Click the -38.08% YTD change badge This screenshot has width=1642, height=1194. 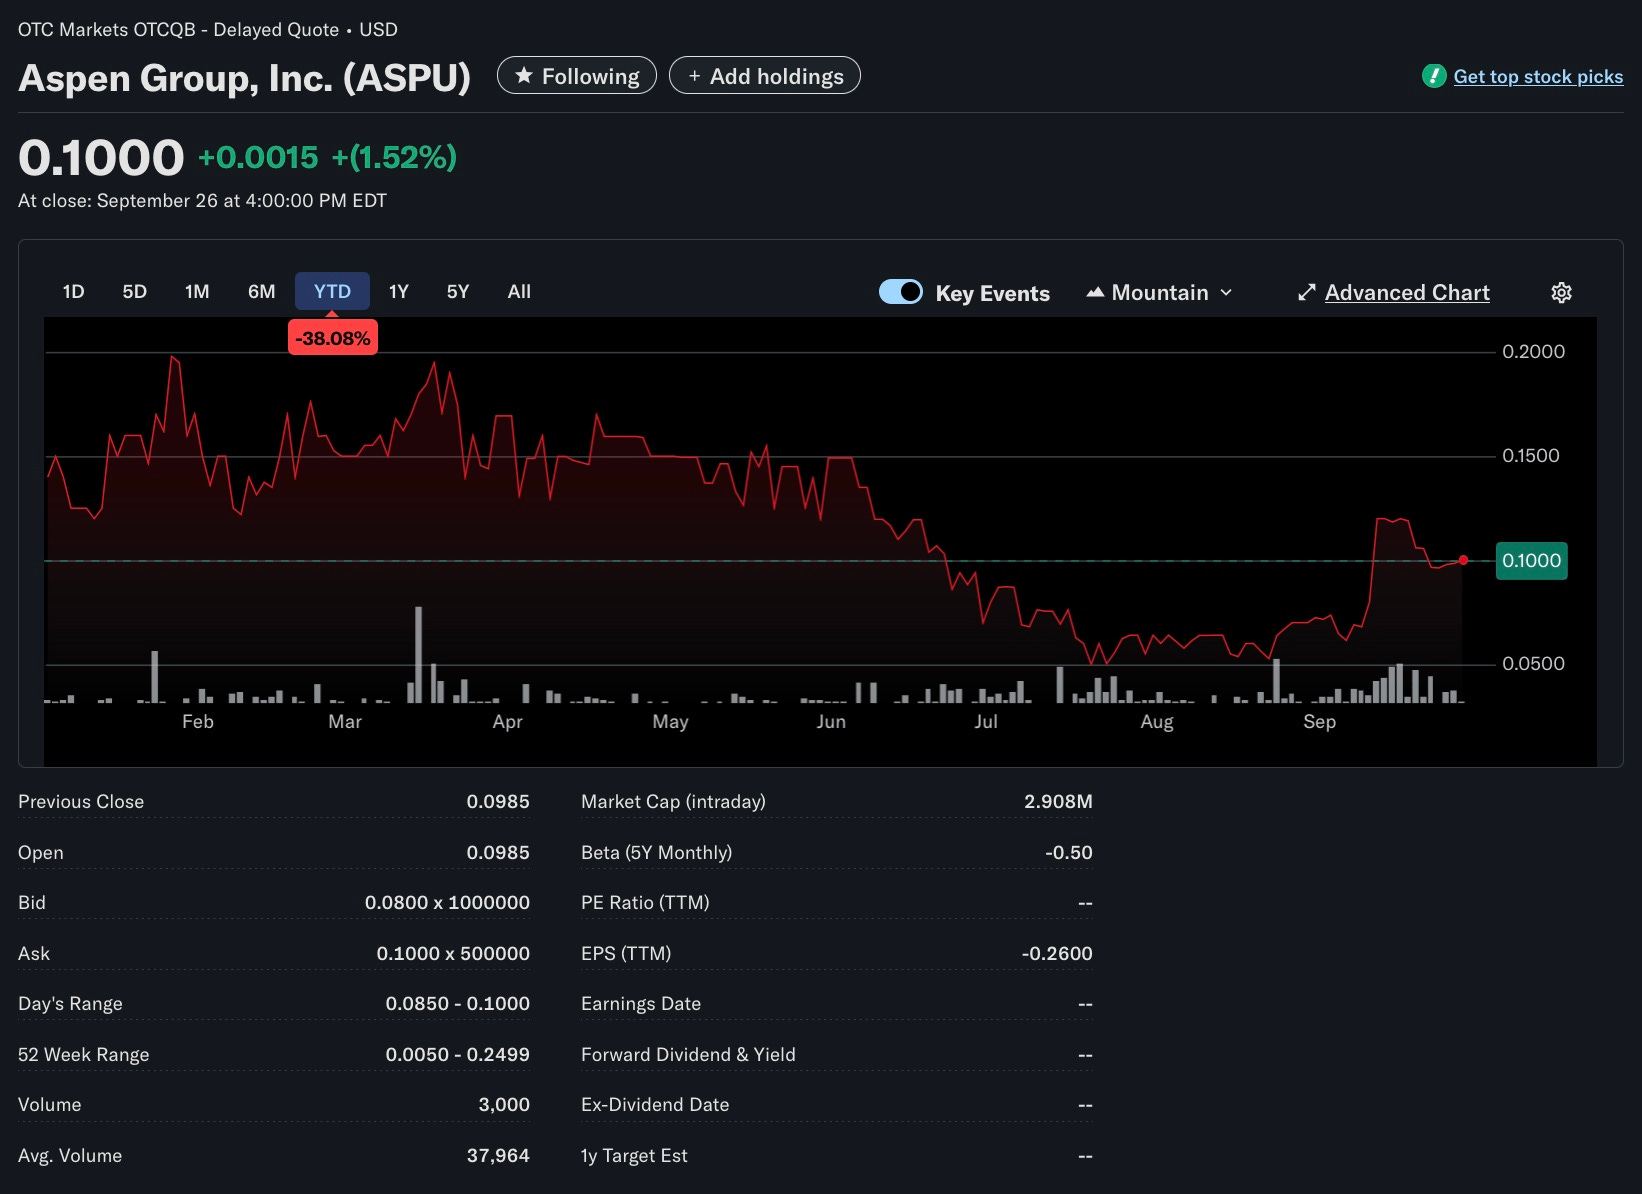pos(333,338)
